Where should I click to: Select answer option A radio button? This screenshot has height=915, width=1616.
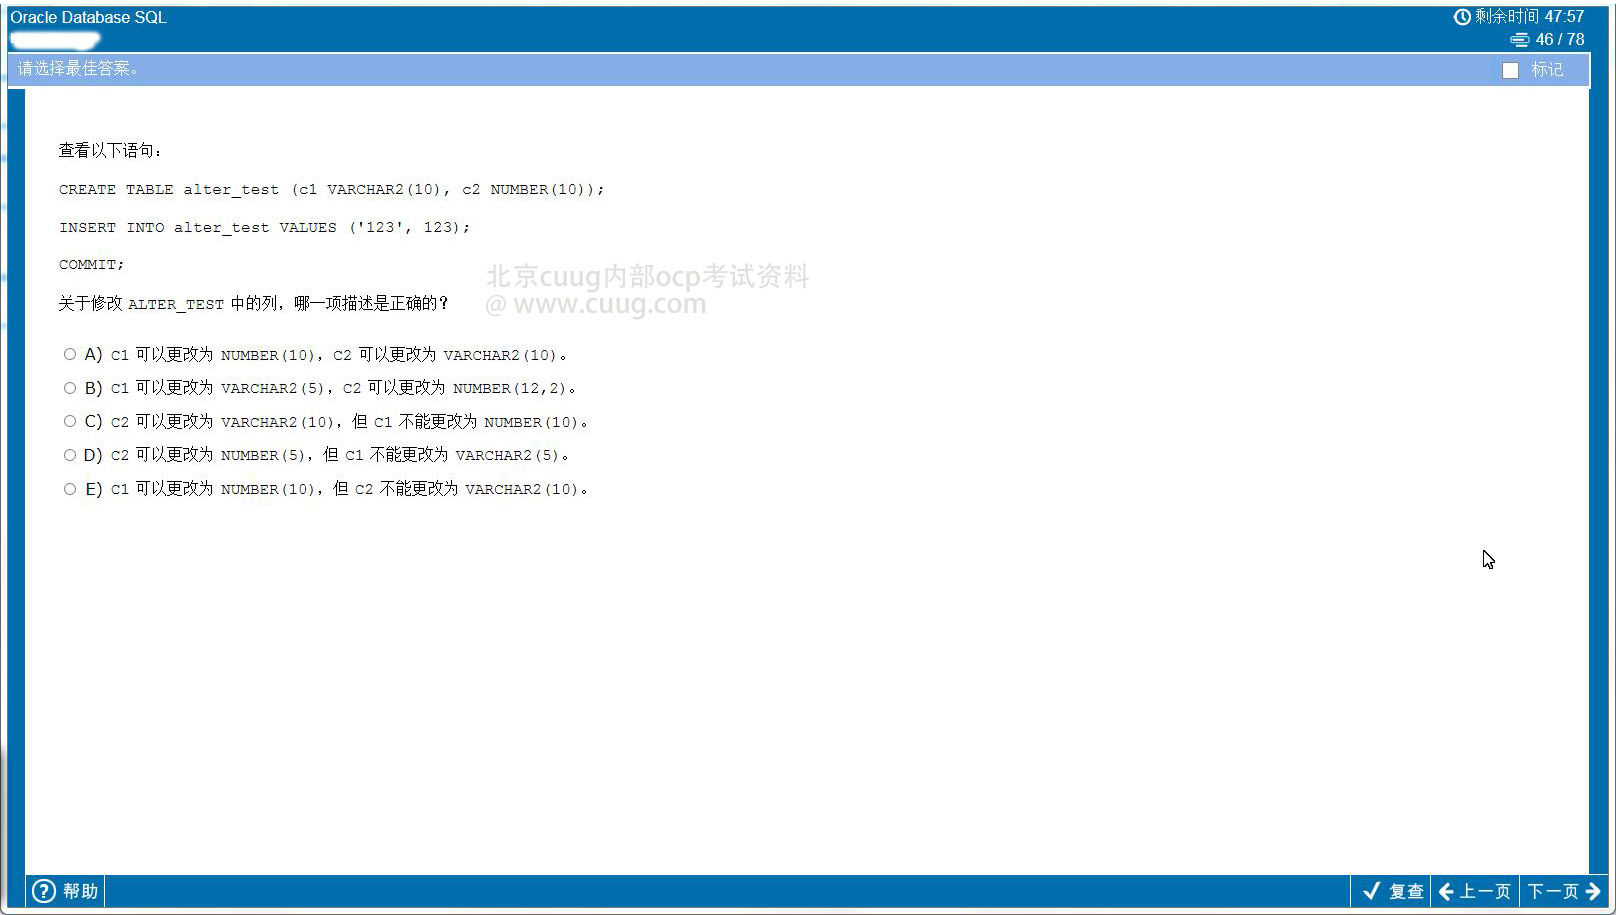70,354
